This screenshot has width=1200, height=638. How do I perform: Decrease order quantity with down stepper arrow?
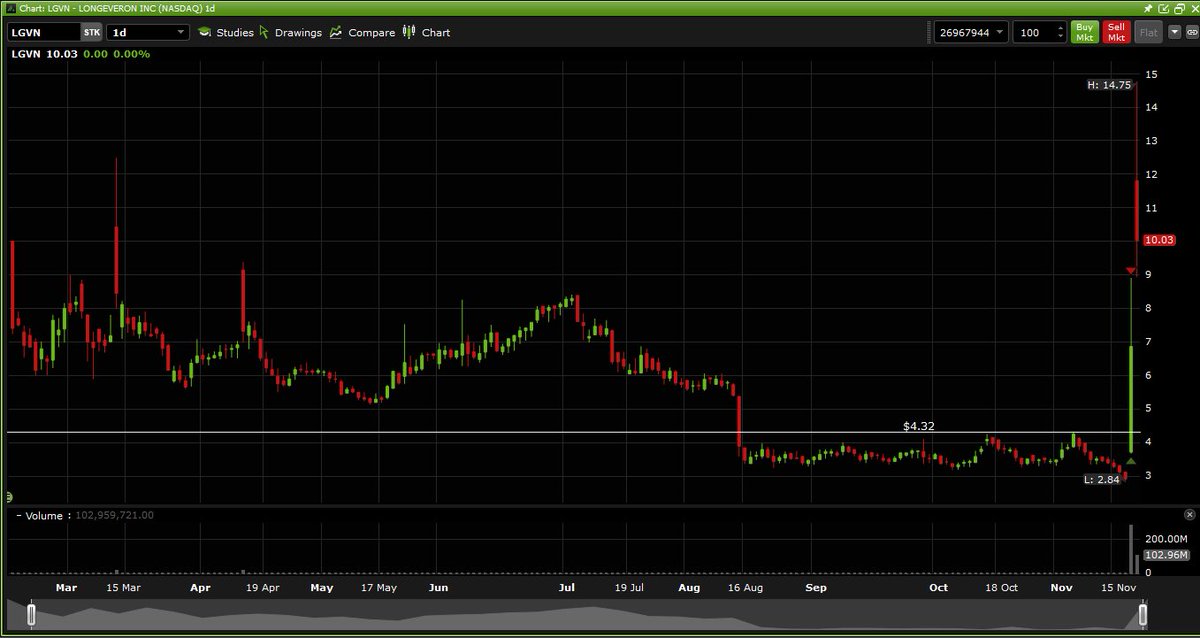(x=1060, y=37)
